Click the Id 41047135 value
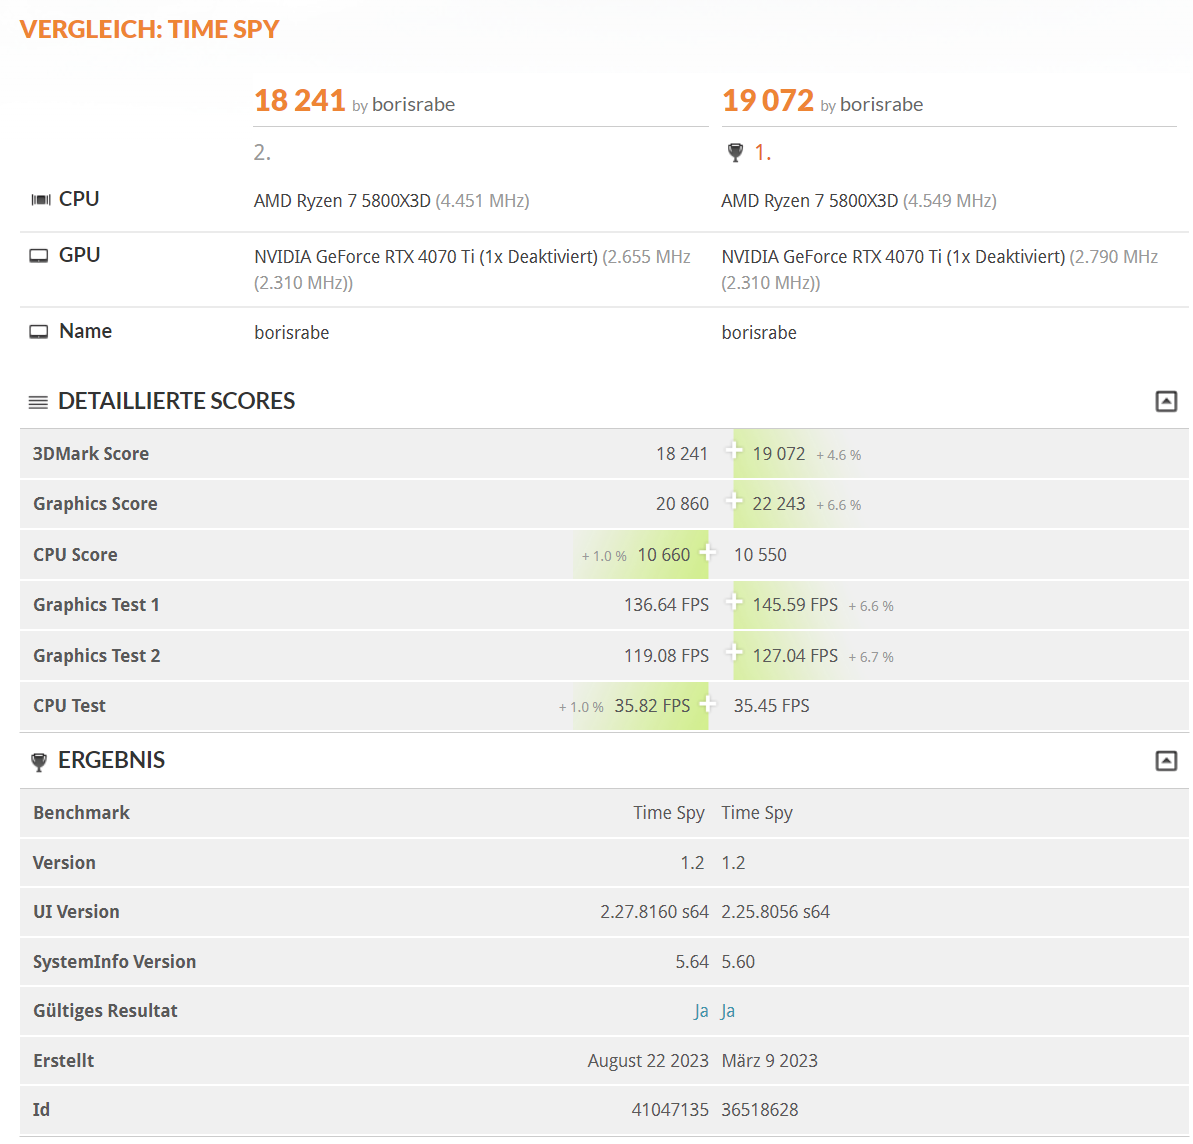The width and height of the screenshot is (1193, 1144). coord(670,1110)
